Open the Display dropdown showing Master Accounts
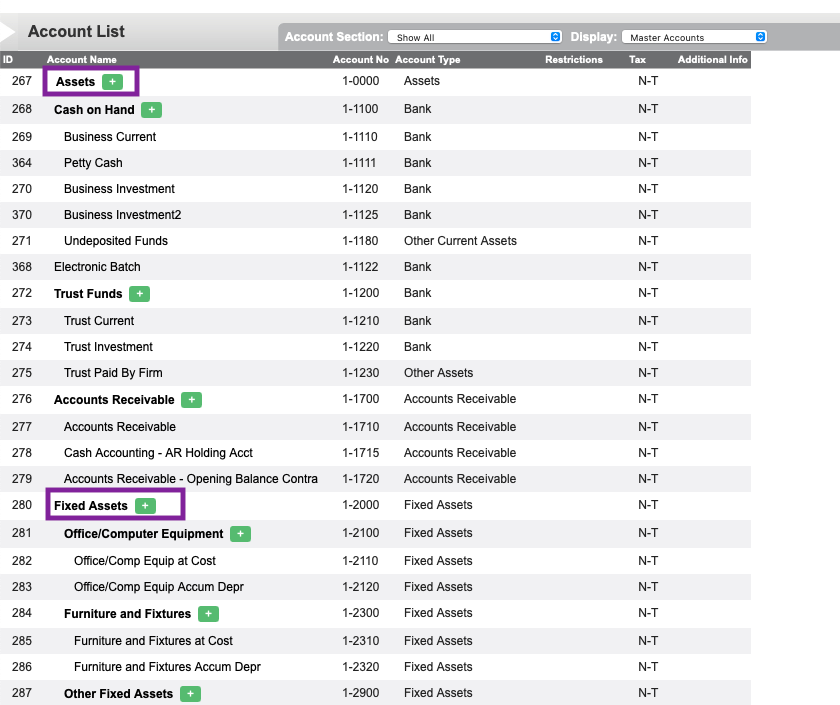The image size is (840, 705). coord(694,36)
